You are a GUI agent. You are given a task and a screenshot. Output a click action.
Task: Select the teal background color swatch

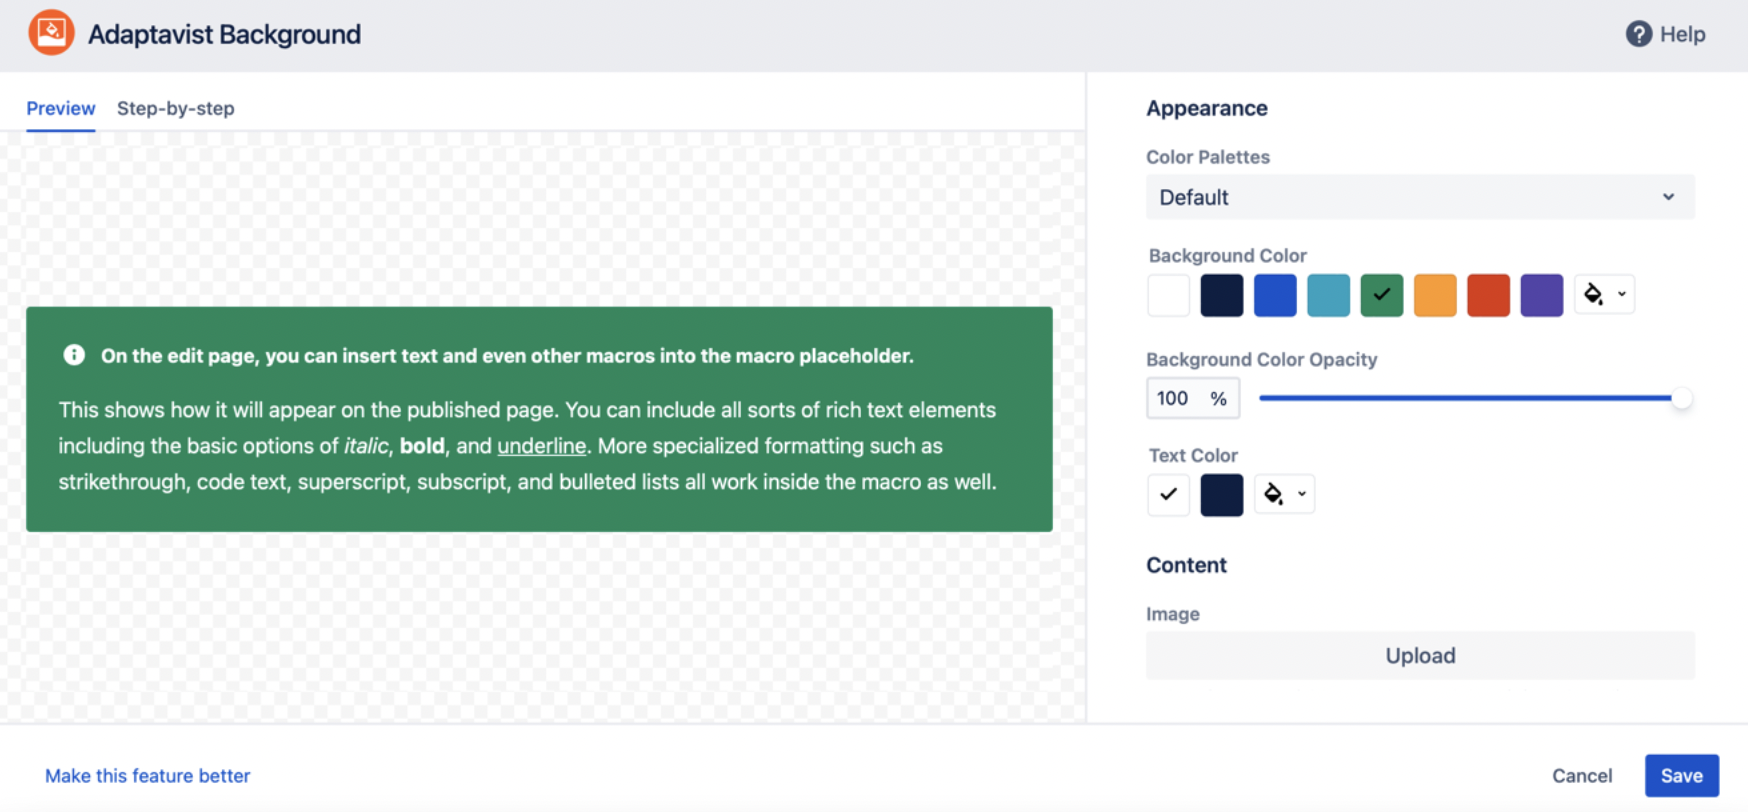pos(1328,294)
